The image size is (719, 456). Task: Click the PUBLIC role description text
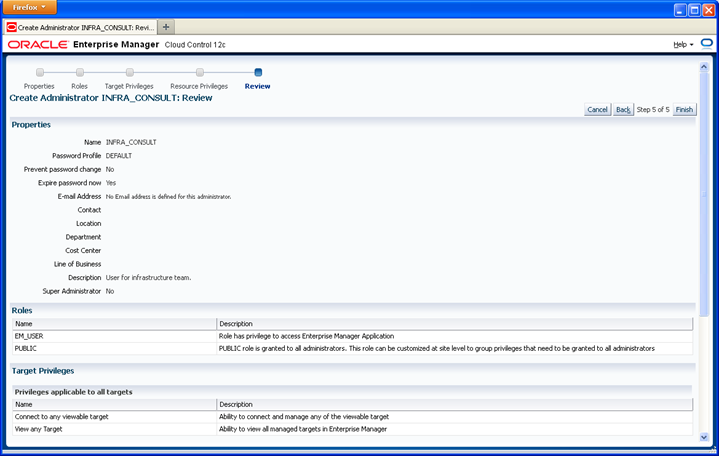437,349
